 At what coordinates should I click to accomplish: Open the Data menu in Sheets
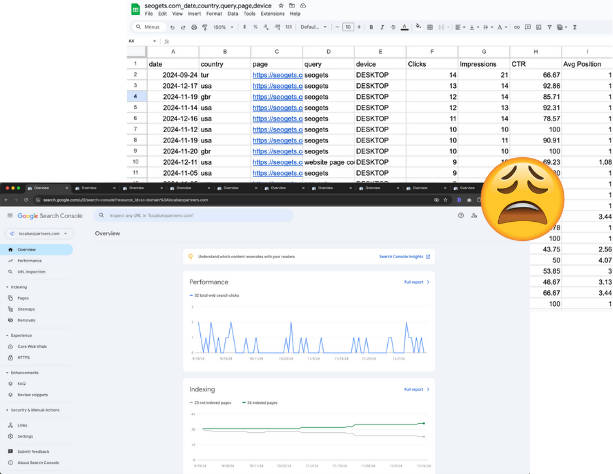pyautogui.click(x=233, y=14)
